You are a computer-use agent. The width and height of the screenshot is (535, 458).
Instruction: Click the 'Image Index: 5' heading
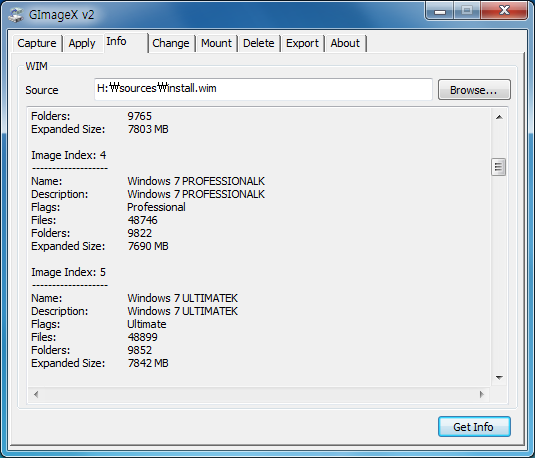(69, 272)
